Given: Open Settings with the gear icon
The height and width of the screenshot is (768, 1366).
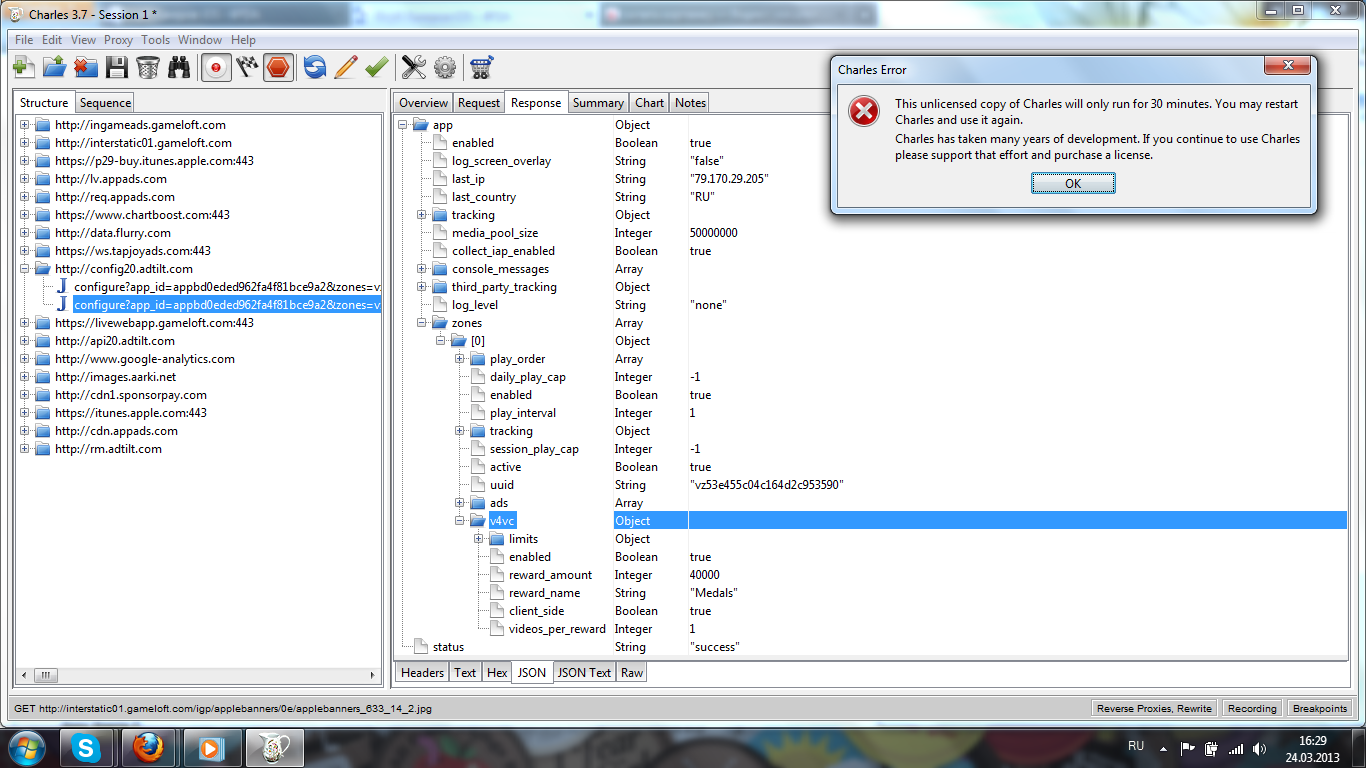Looking at the screenshot, I should coord(445,67).
